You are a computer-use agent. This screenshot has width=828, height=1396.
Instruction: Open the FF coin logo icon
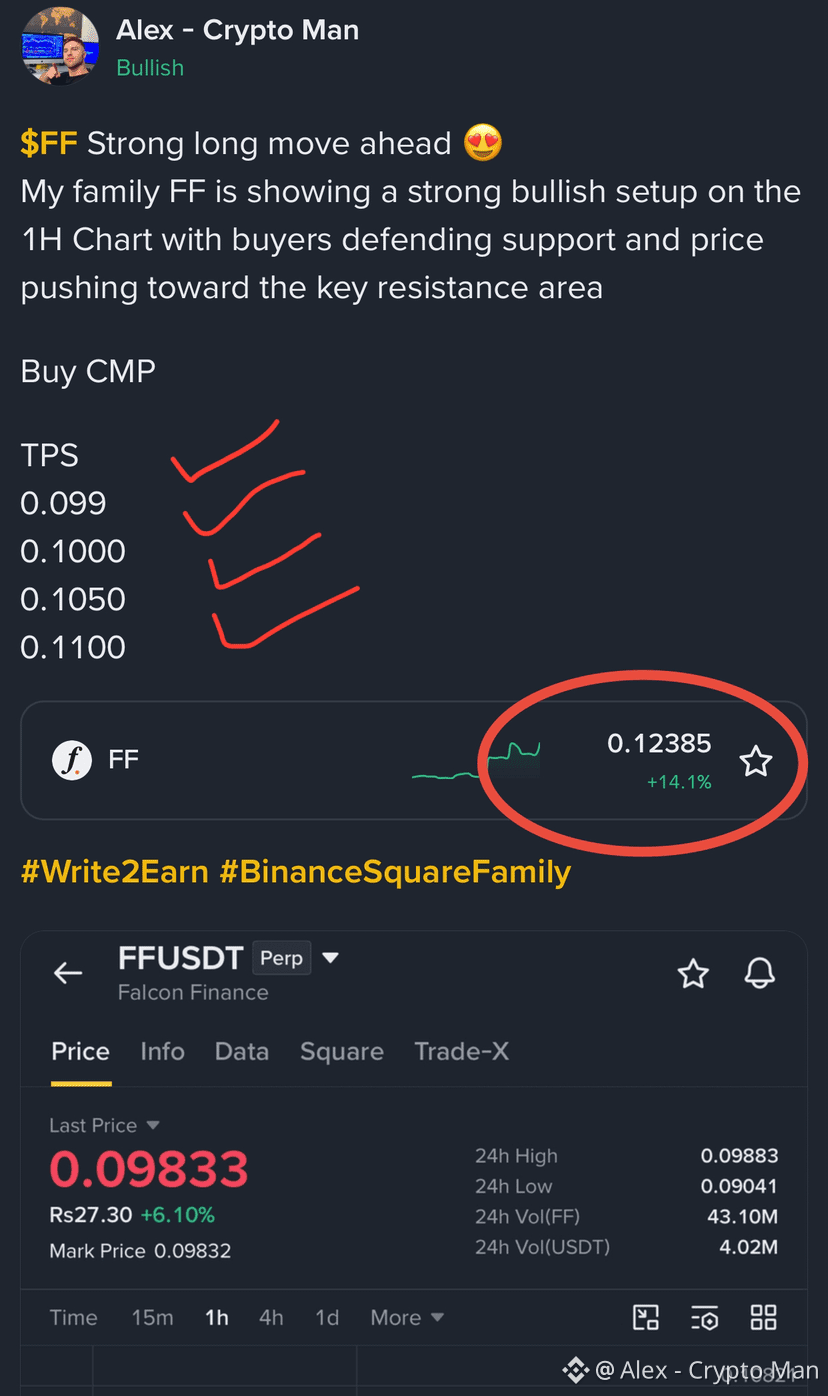point(72,761)
